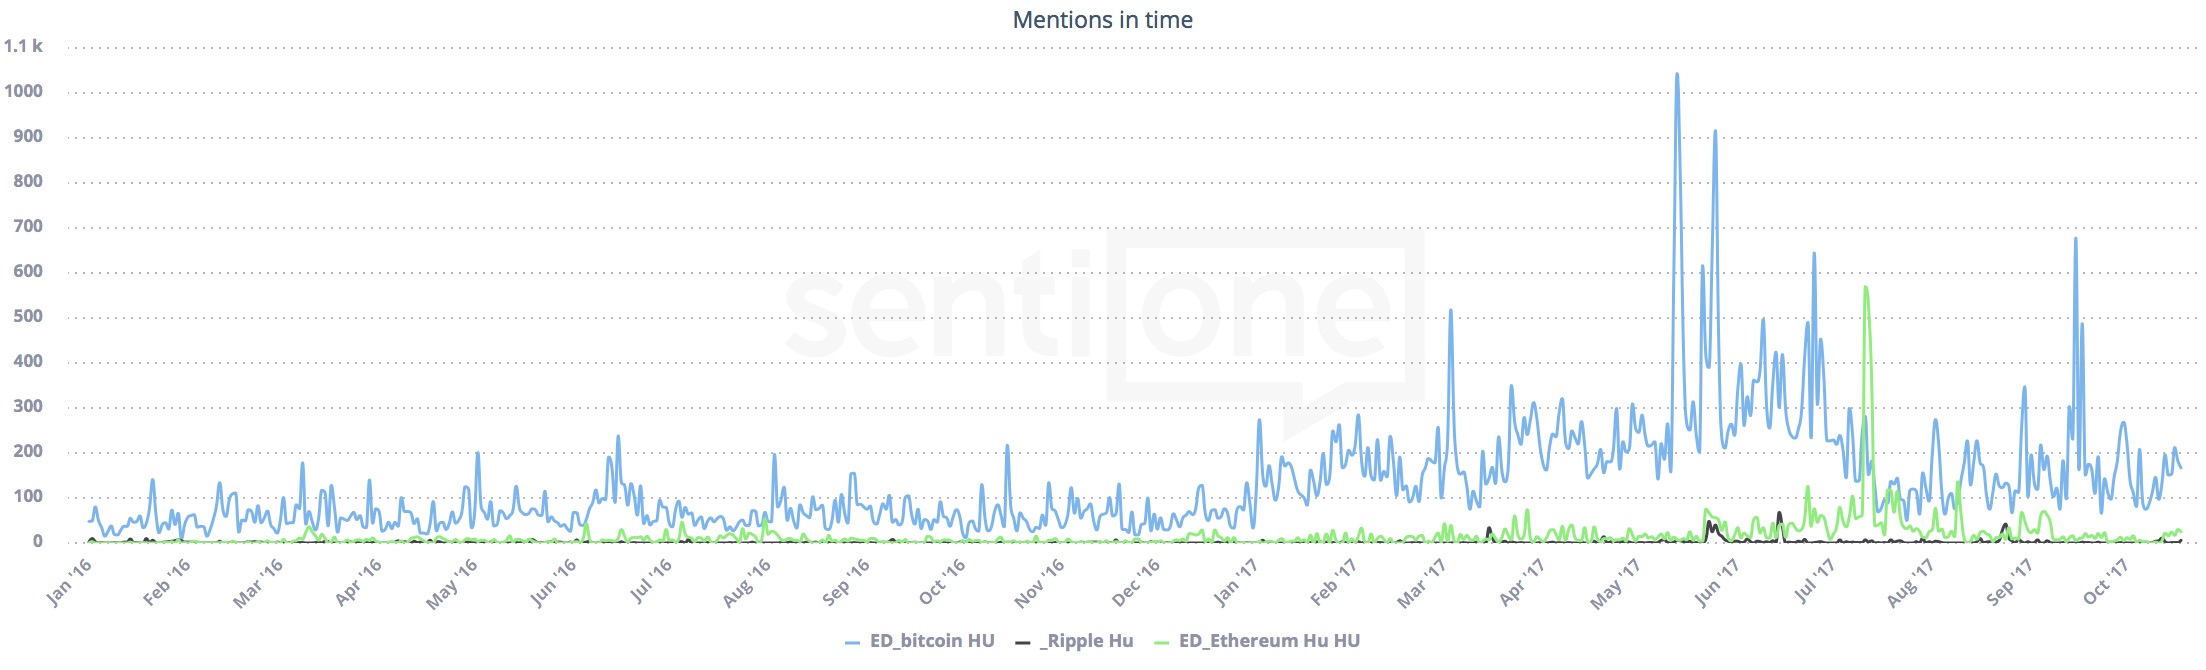Click the 0 y-axis label

click(38, 541)
